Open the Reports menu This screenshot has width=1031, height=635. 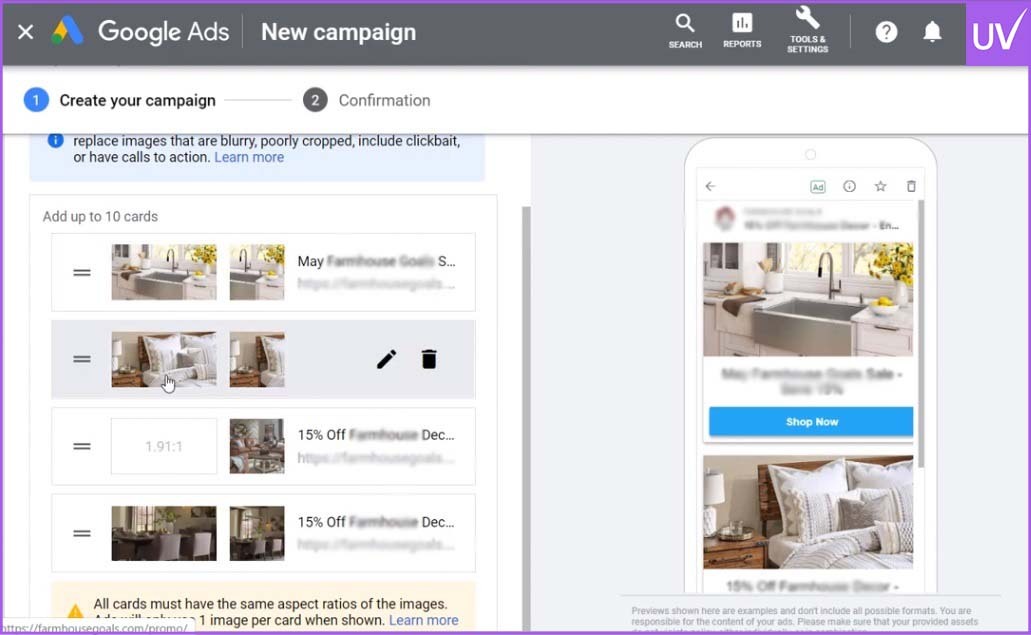click(x=742, y=31)
